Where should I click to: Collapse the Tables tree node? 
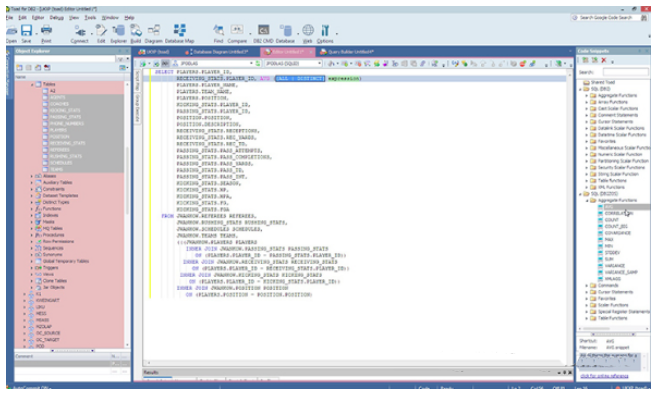coord(32,85)
